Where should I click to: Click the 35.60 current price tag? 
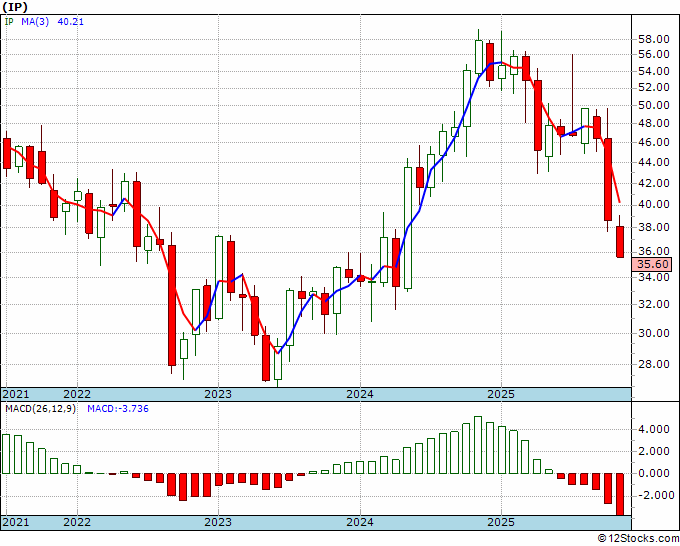(653, 264)
